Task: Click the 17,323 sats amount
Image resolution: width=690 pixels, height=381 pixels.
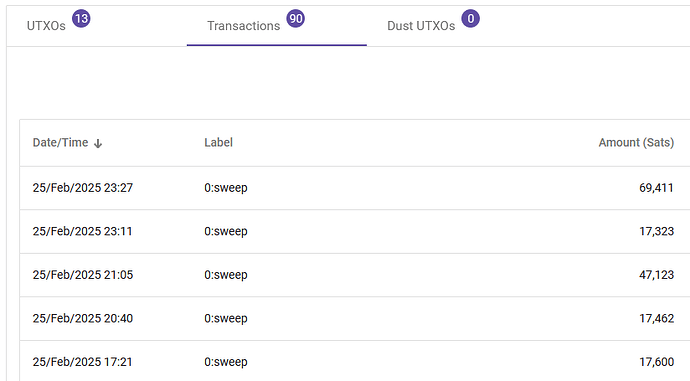Action: click(656, 231)
